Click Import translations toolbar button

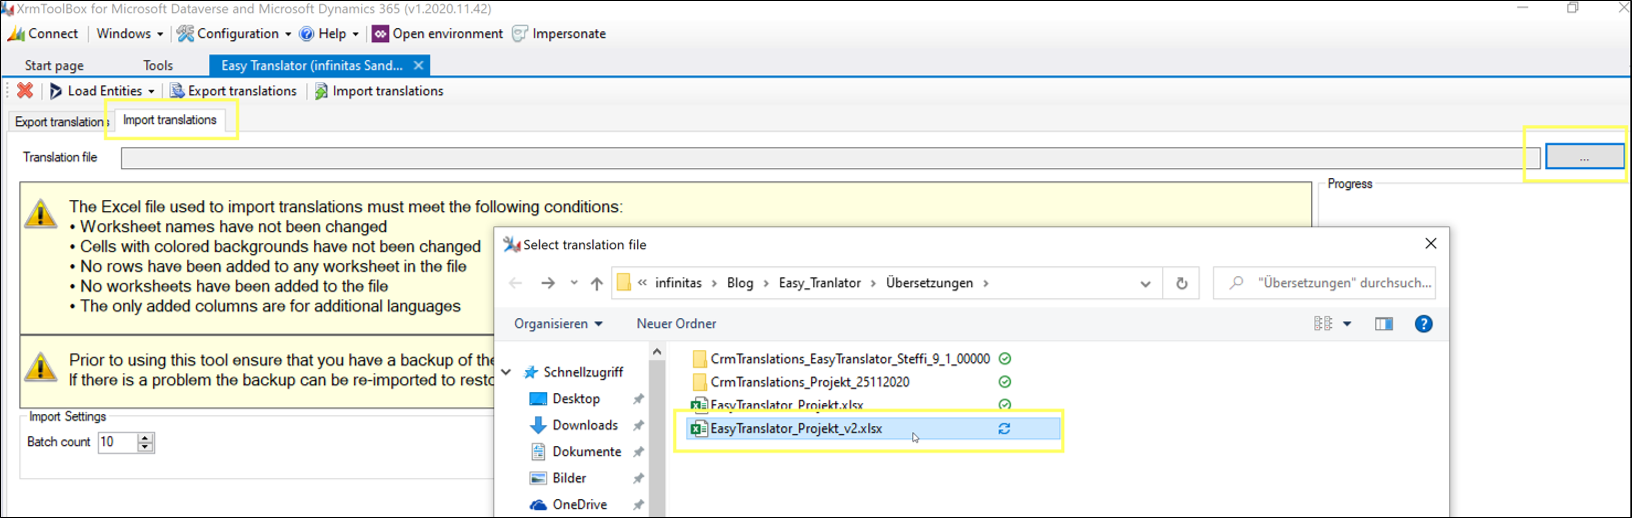(x=379, y=91)
